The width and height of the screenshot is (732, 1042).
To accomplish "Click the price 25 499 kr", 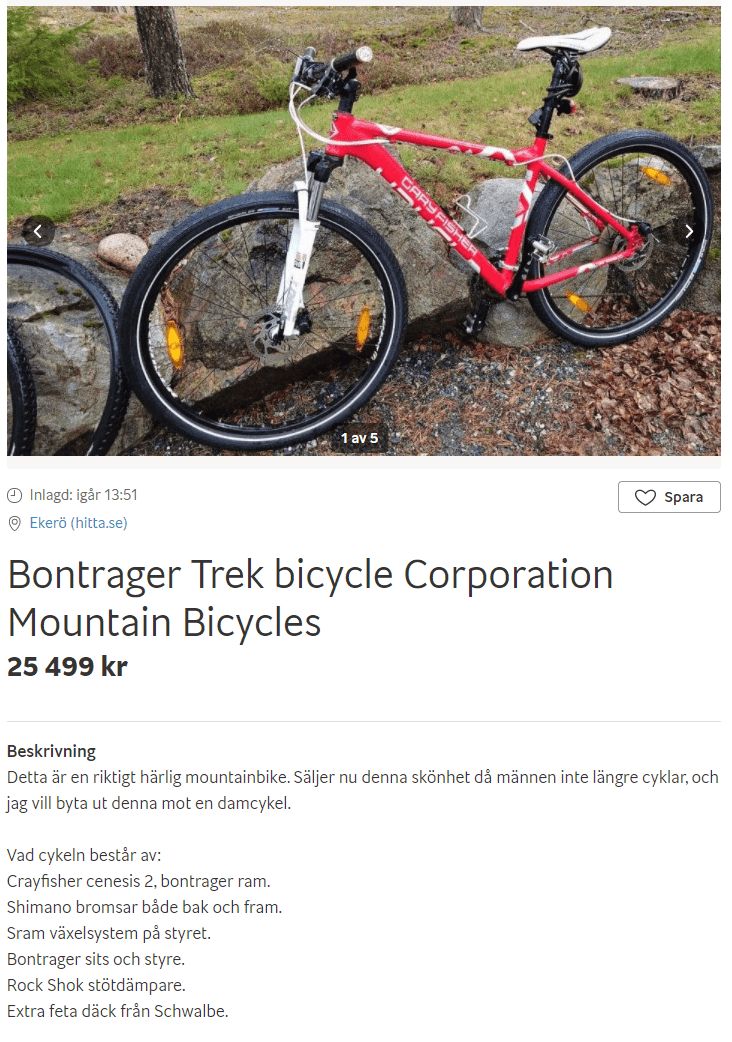I will pos(67,667).
